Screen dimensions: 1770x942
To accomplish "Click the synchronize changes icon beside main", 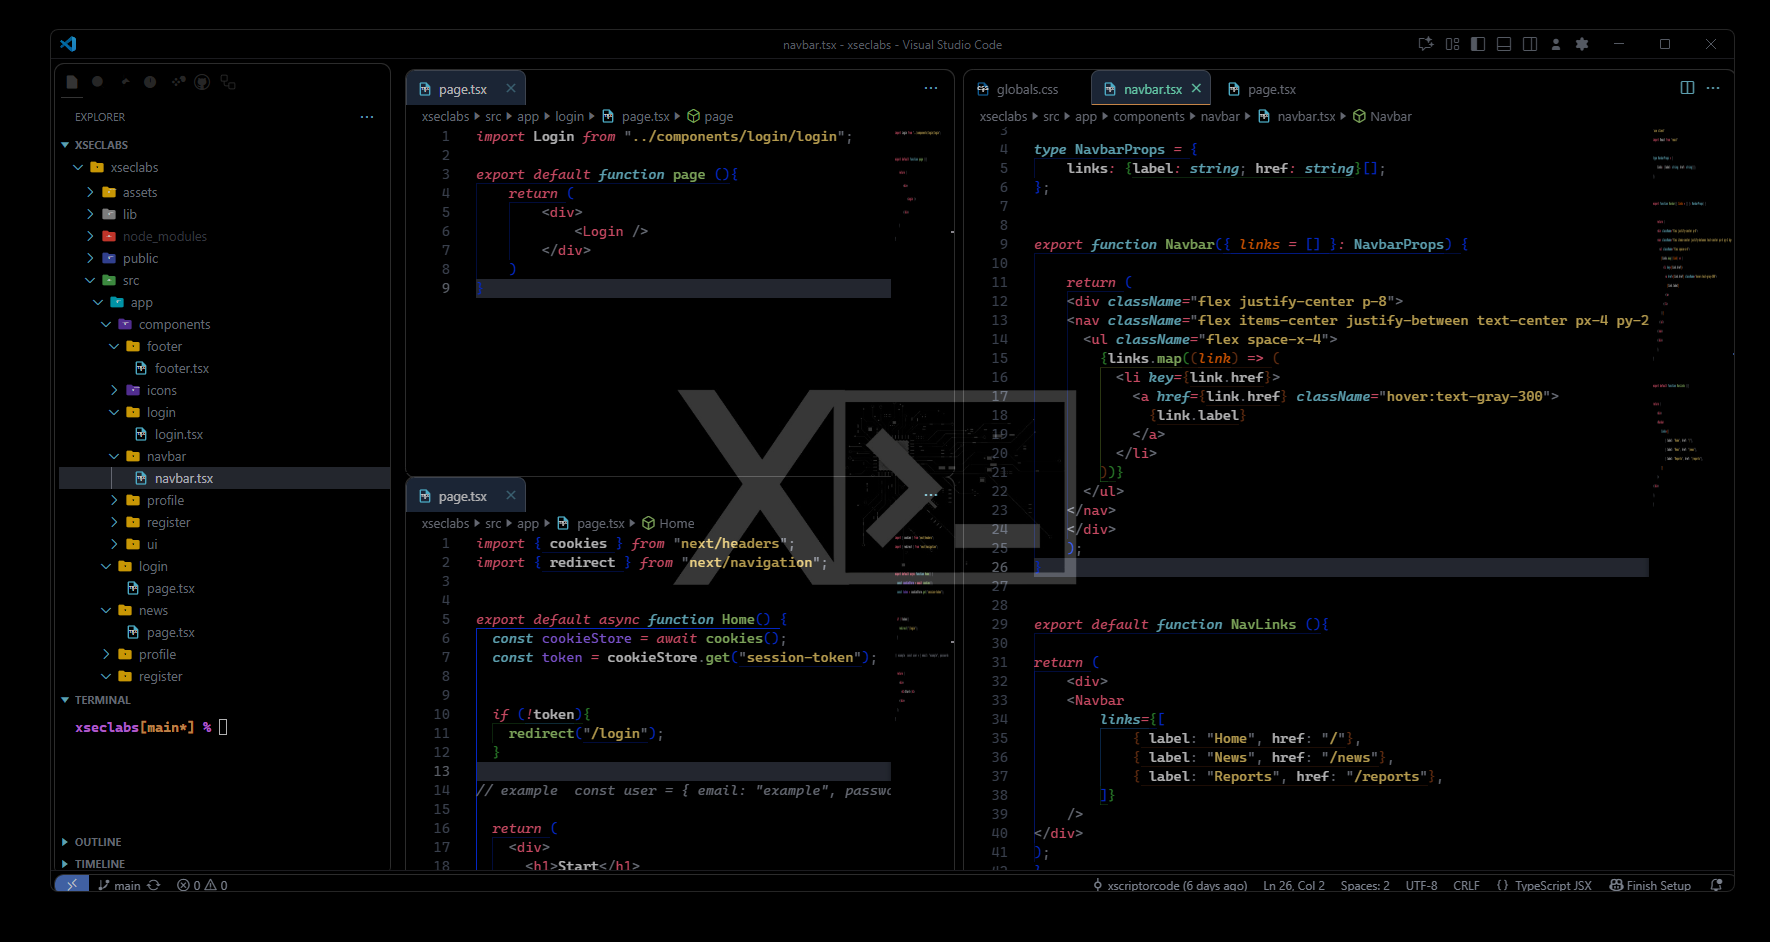I will coord(153,885).
